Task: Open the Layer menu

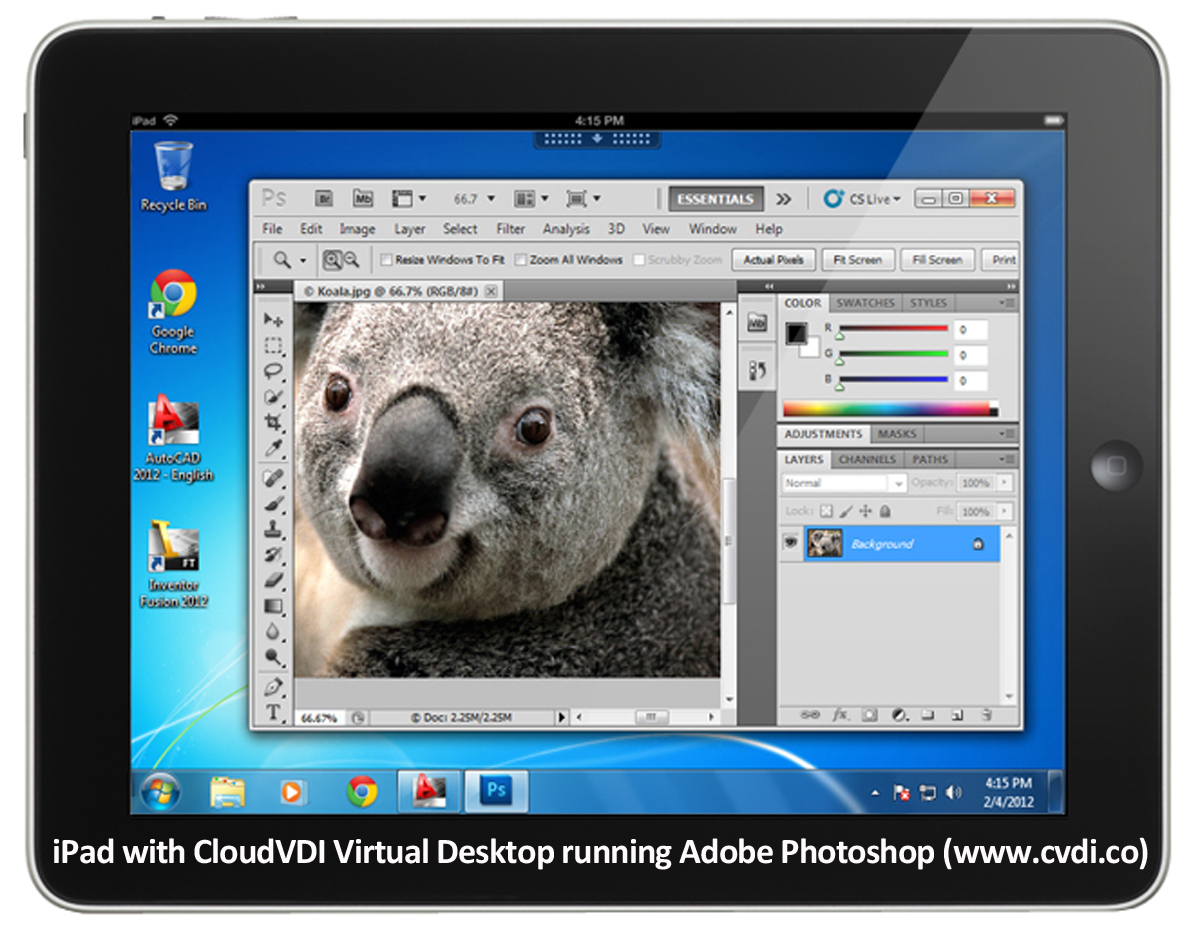Action: [409, 229]
